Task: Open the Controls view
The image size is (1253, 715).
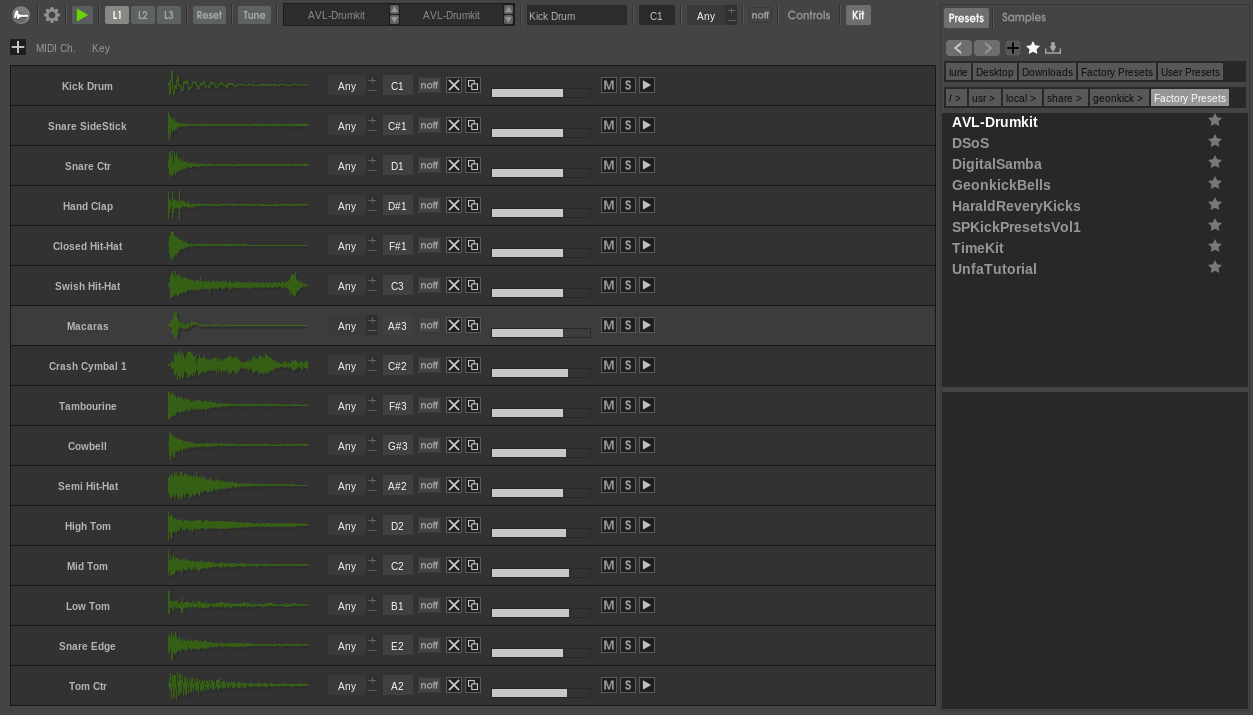Action: pyautogui.click(x=808, y=15)
